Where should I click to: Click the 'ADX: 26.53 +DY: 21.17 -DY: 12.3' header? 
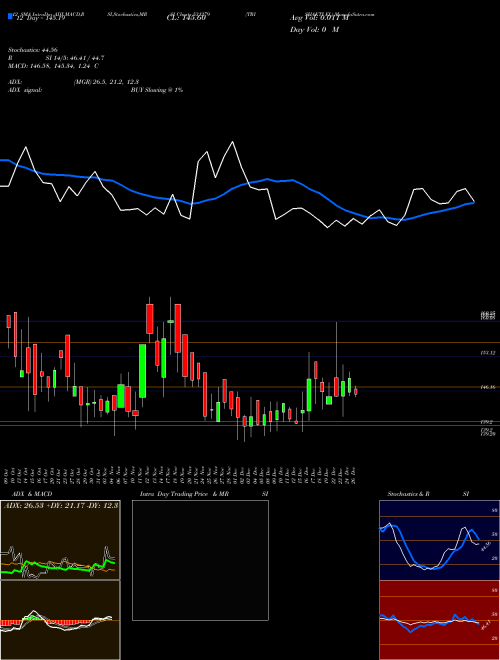pos(61,505)
